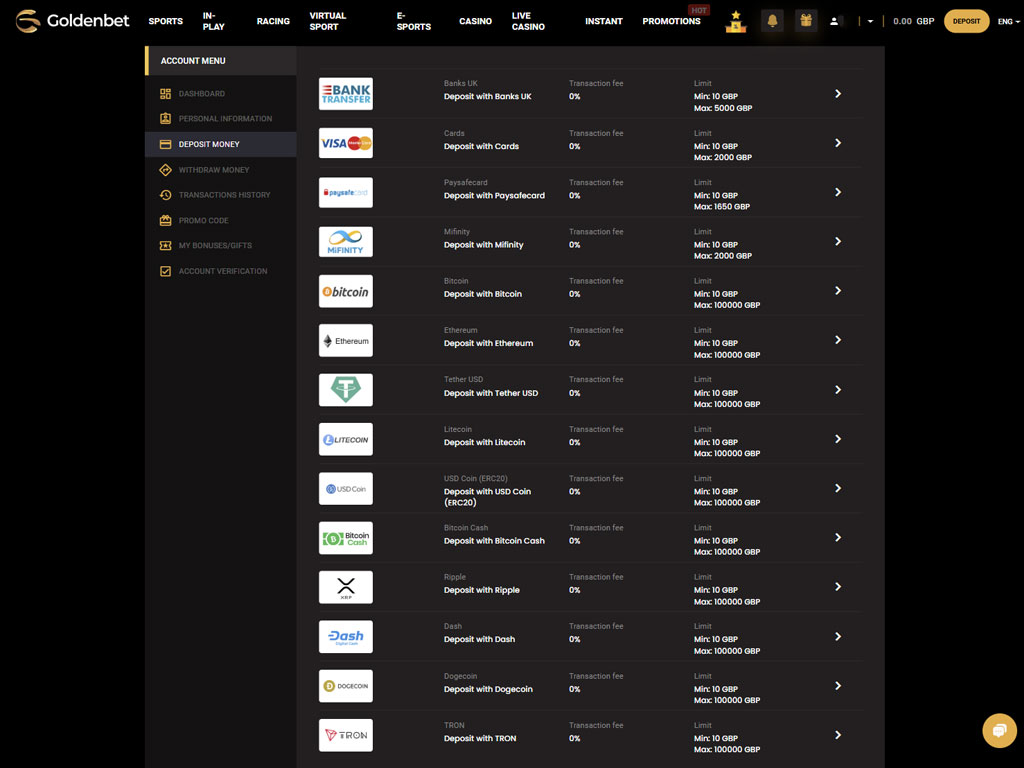Expand the Litecoin row chevron

click(838, 439)
